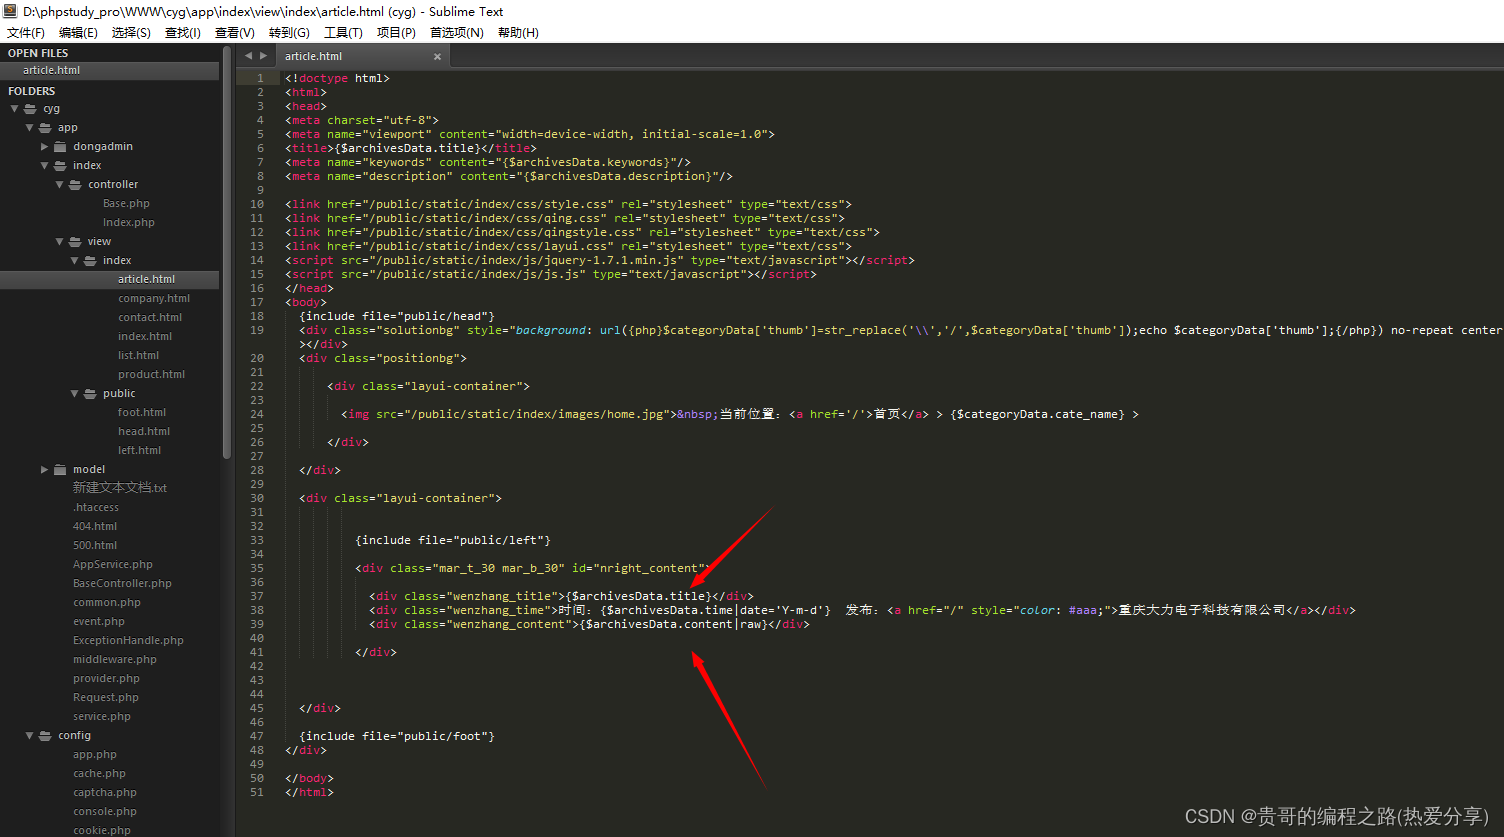This screenshot has height=837, width=1504.
Task: Collapse the index folder under app
Action: point(45,165)
